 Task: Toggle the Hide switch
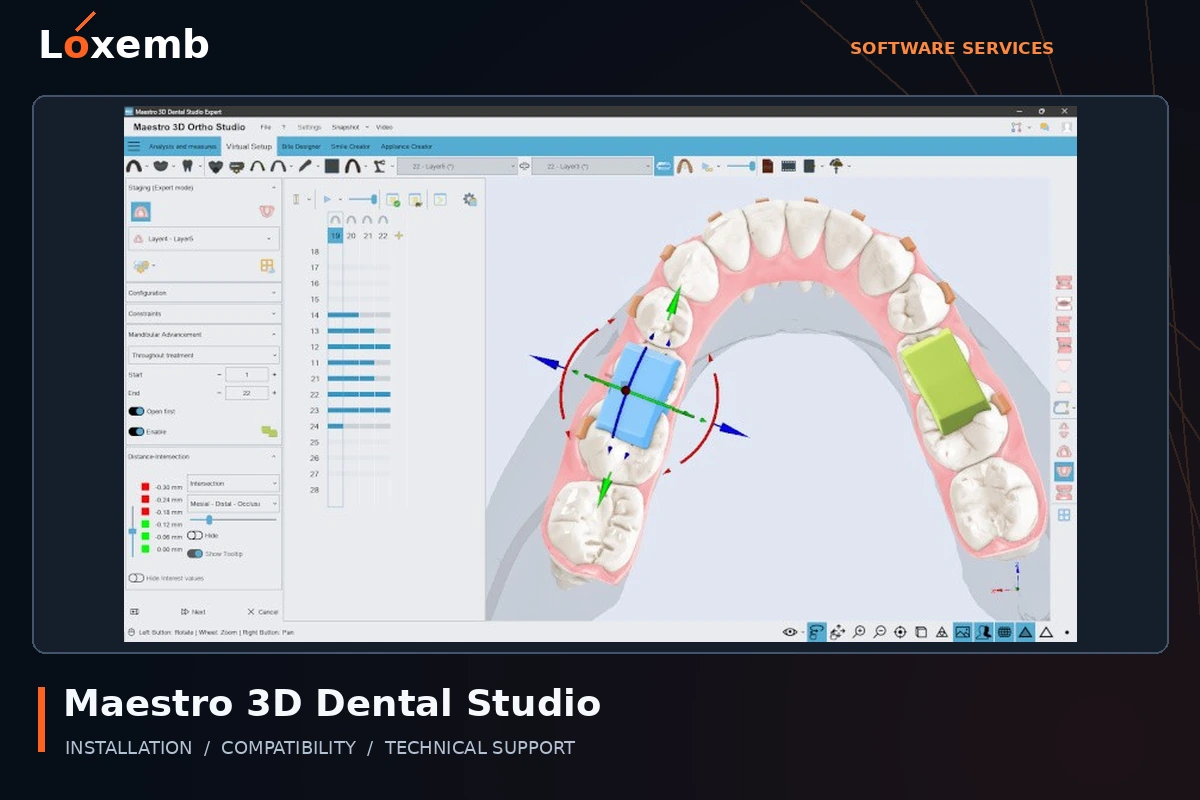[x=195, y=535]
